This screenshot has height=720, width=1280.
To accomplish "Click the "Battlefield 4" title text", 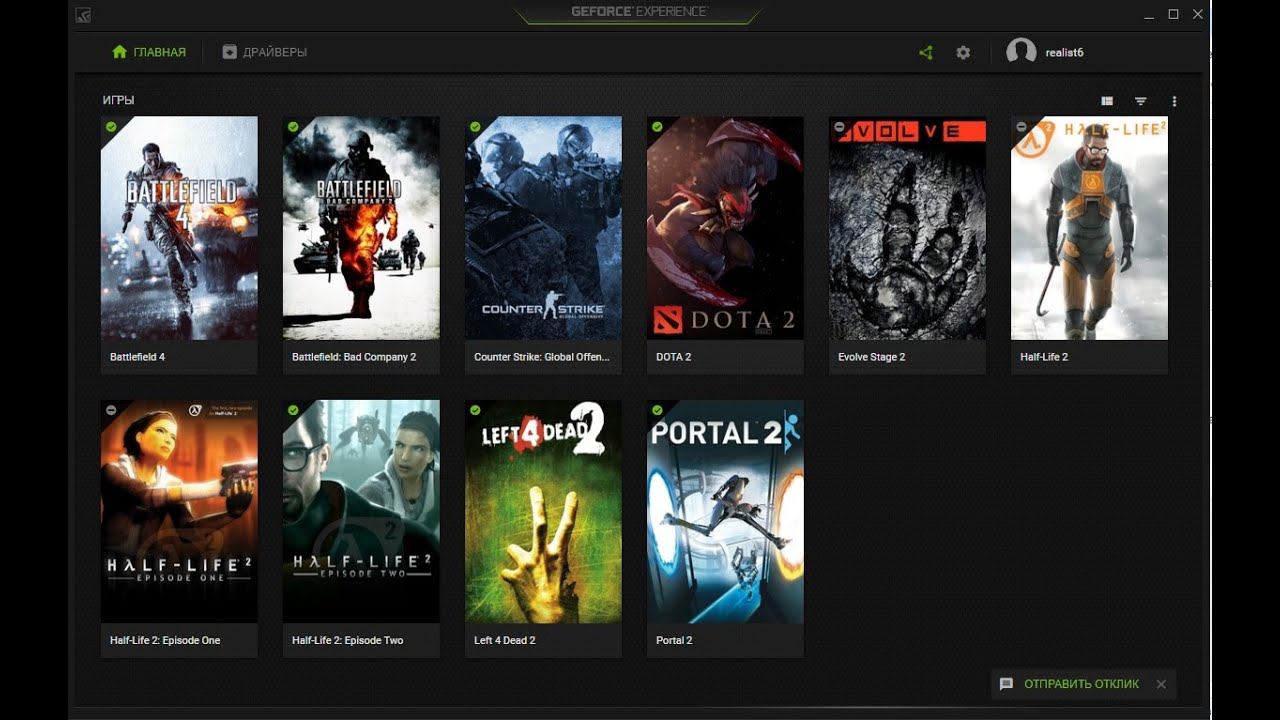I will pos(137,357).
